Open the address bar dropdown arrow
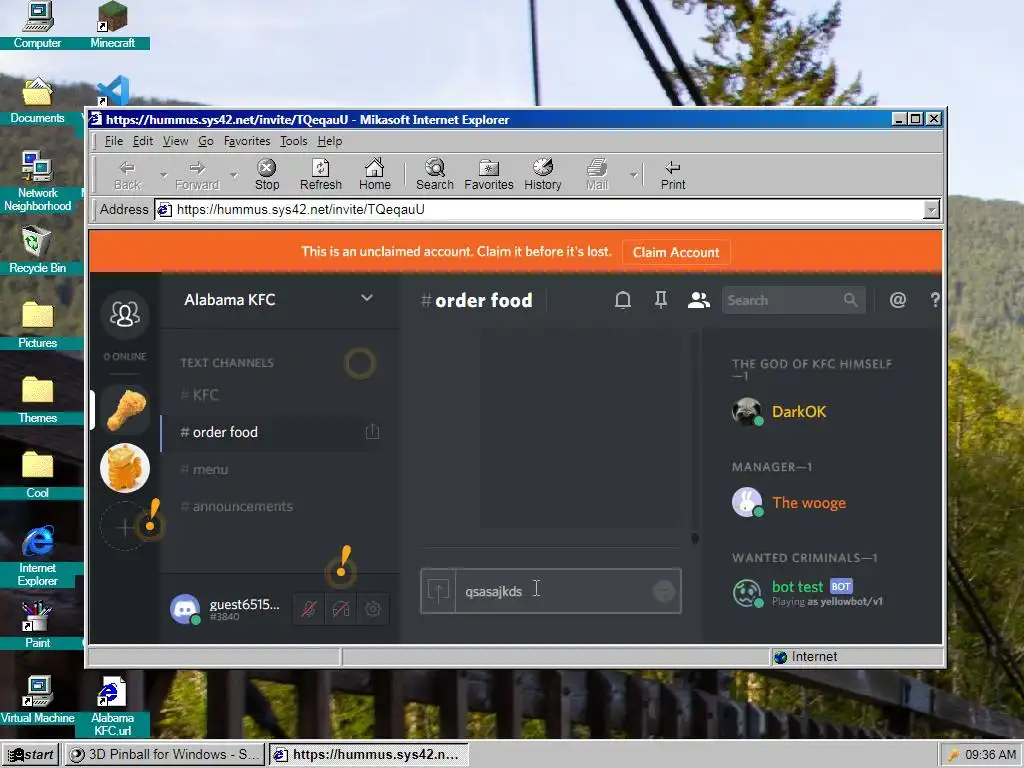The height and width of the screenshot is (768, 1024). click(931, 210)
